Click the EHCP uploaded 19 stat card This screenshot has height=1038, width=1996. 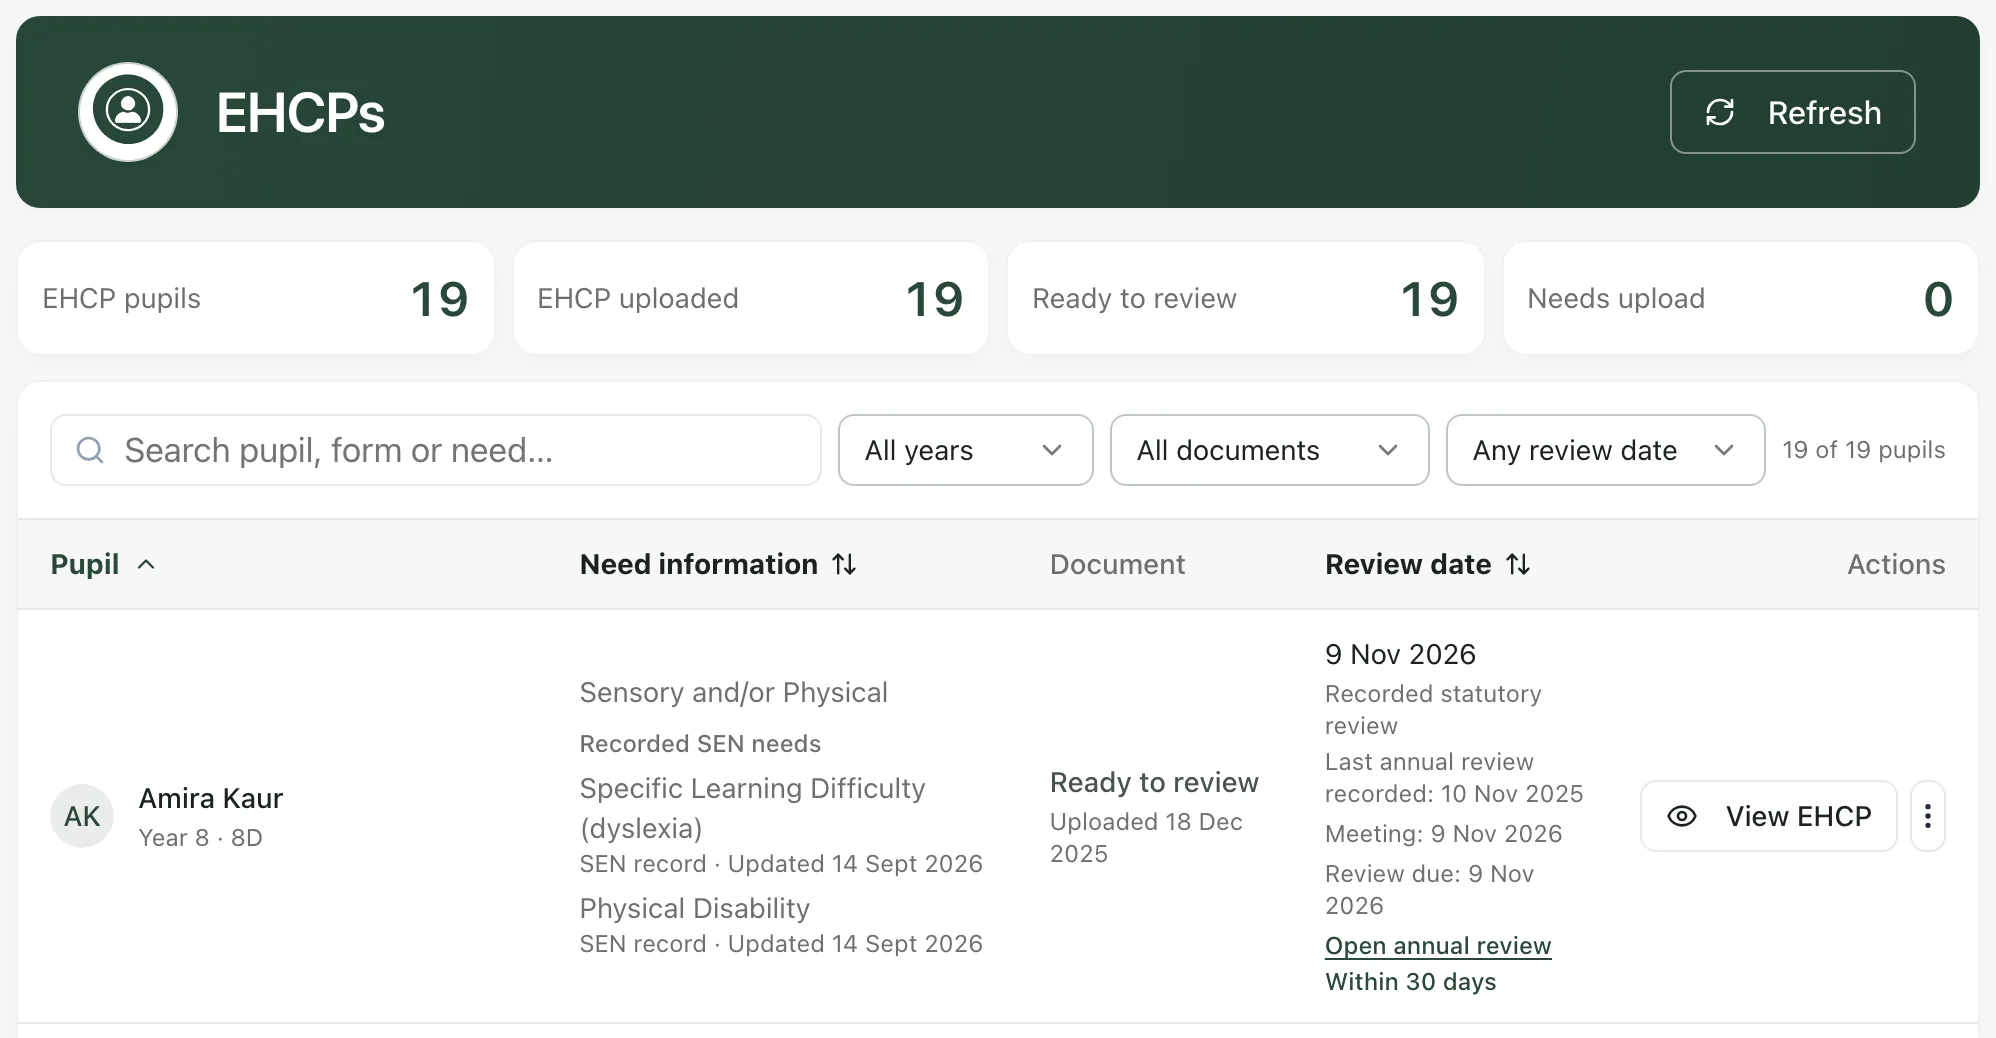[x=751, y=298]
